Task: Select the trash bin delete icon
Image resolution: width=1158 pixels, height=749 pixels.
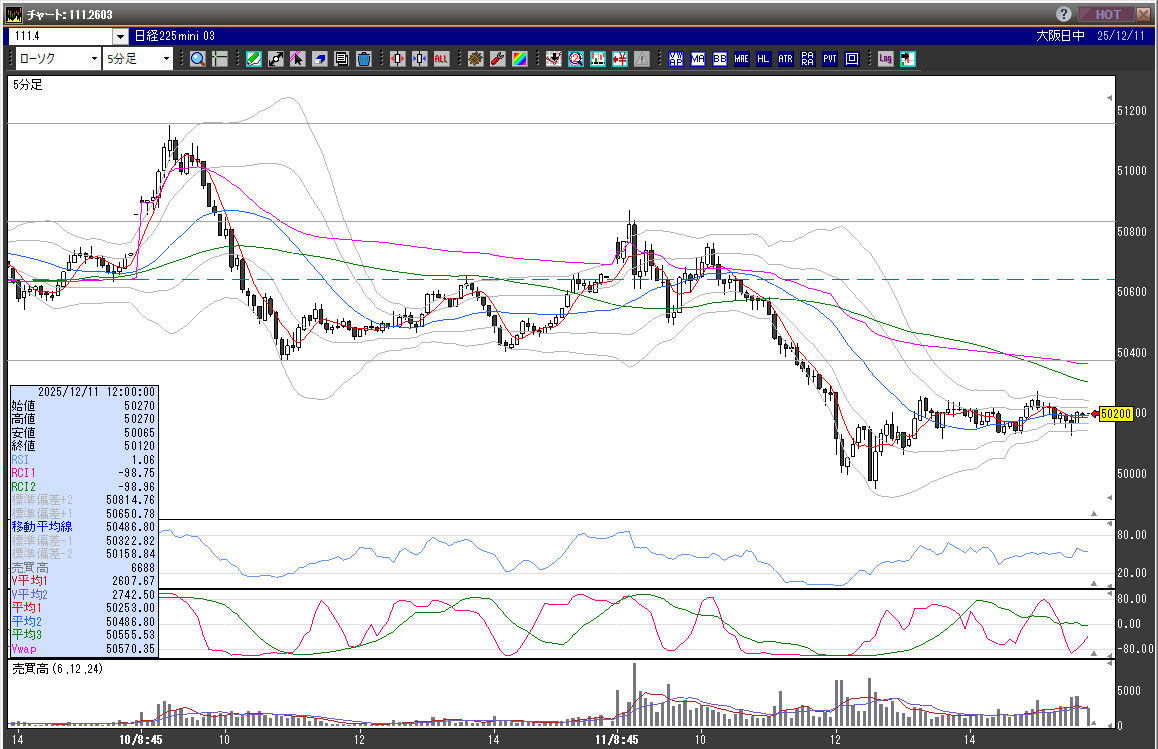Action: pos(364,59)
